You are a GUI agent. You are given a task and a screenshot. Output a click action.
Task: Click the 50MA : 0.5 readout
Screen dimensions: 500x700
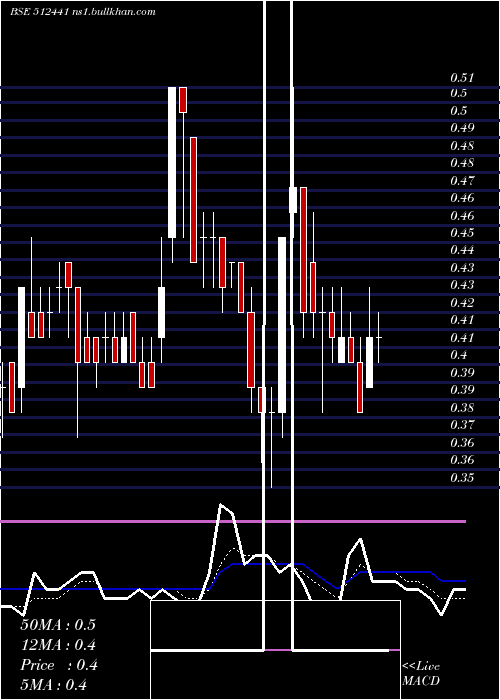coord(58,625)
